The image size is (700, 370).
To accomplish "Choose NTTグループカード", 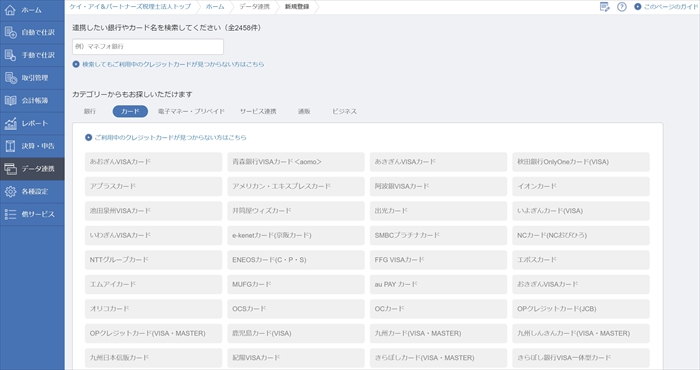I will coord(154,260).
